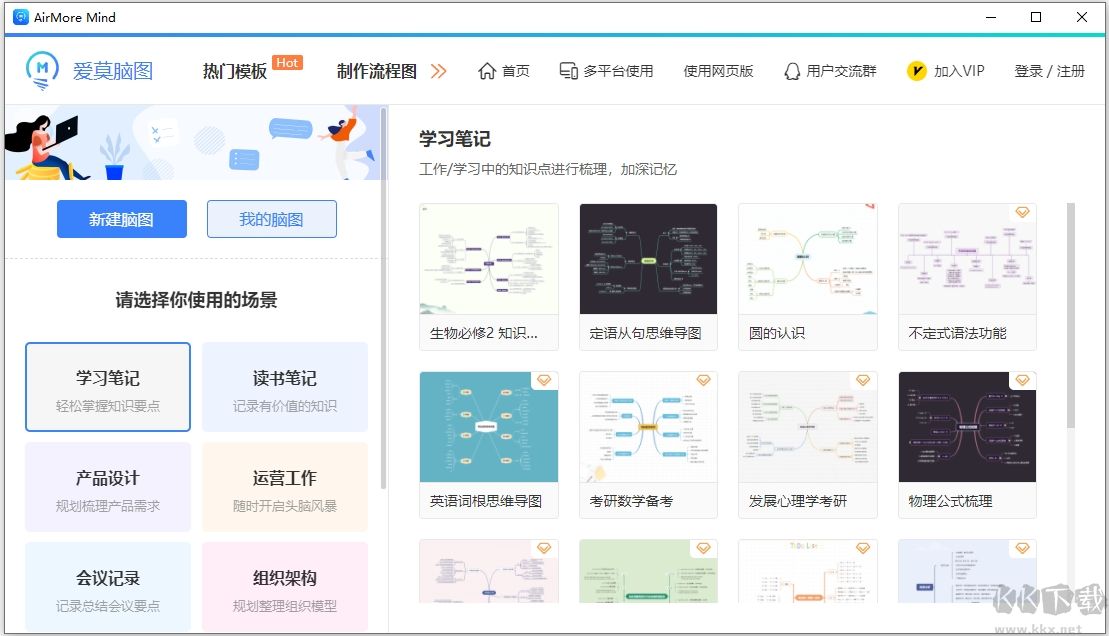Select the 组织架构 scene card

coord(285,586)
